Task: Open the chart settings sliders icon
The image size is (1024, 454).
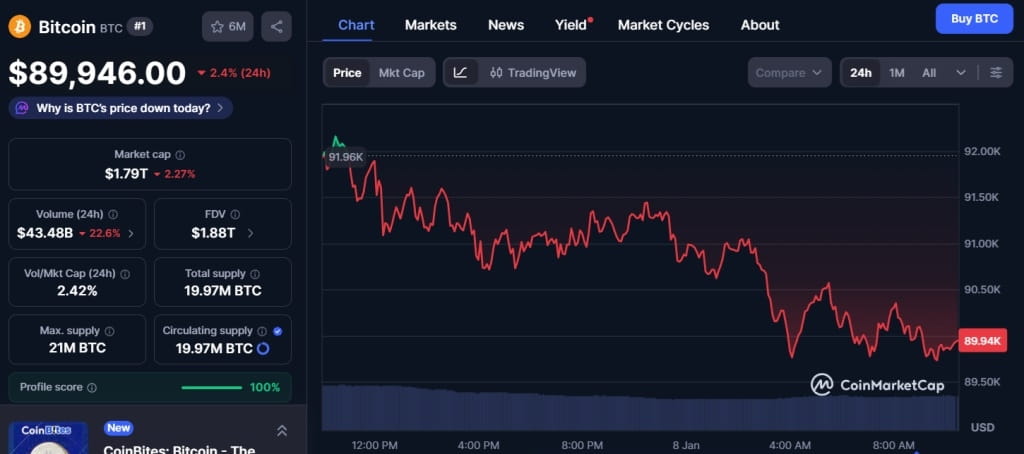Action: [x=996, y=73]
